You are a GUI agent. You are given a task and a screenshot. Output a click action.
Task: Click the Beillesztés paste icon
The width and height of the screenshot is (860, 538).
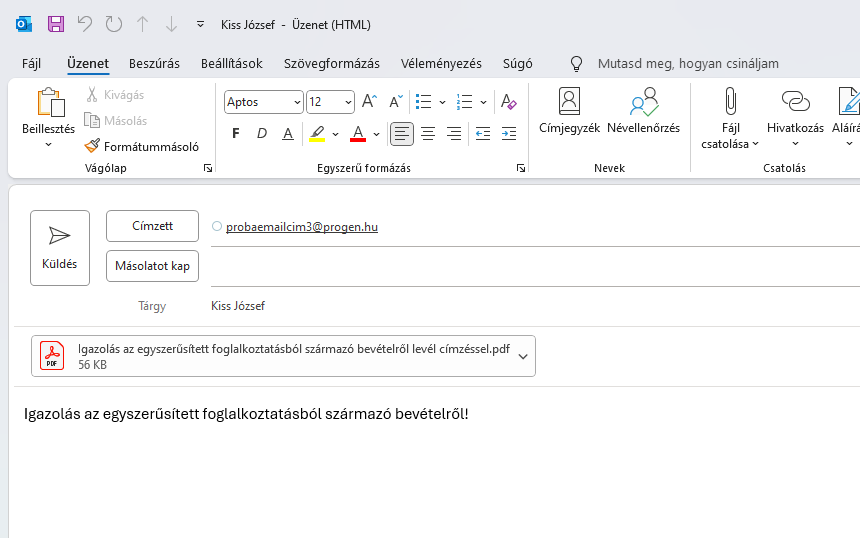pyautogui.click(x=49, y=104)
